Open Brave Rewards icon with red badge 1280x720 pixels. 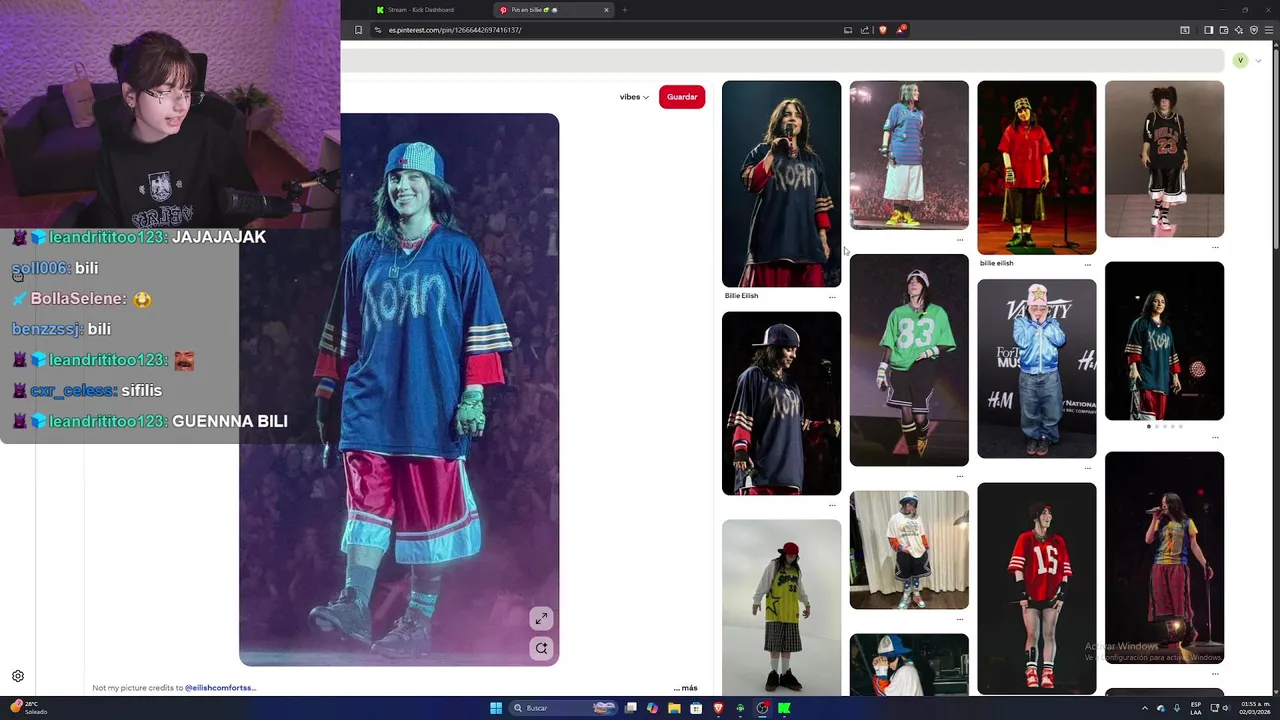click(x=900, y=30)
